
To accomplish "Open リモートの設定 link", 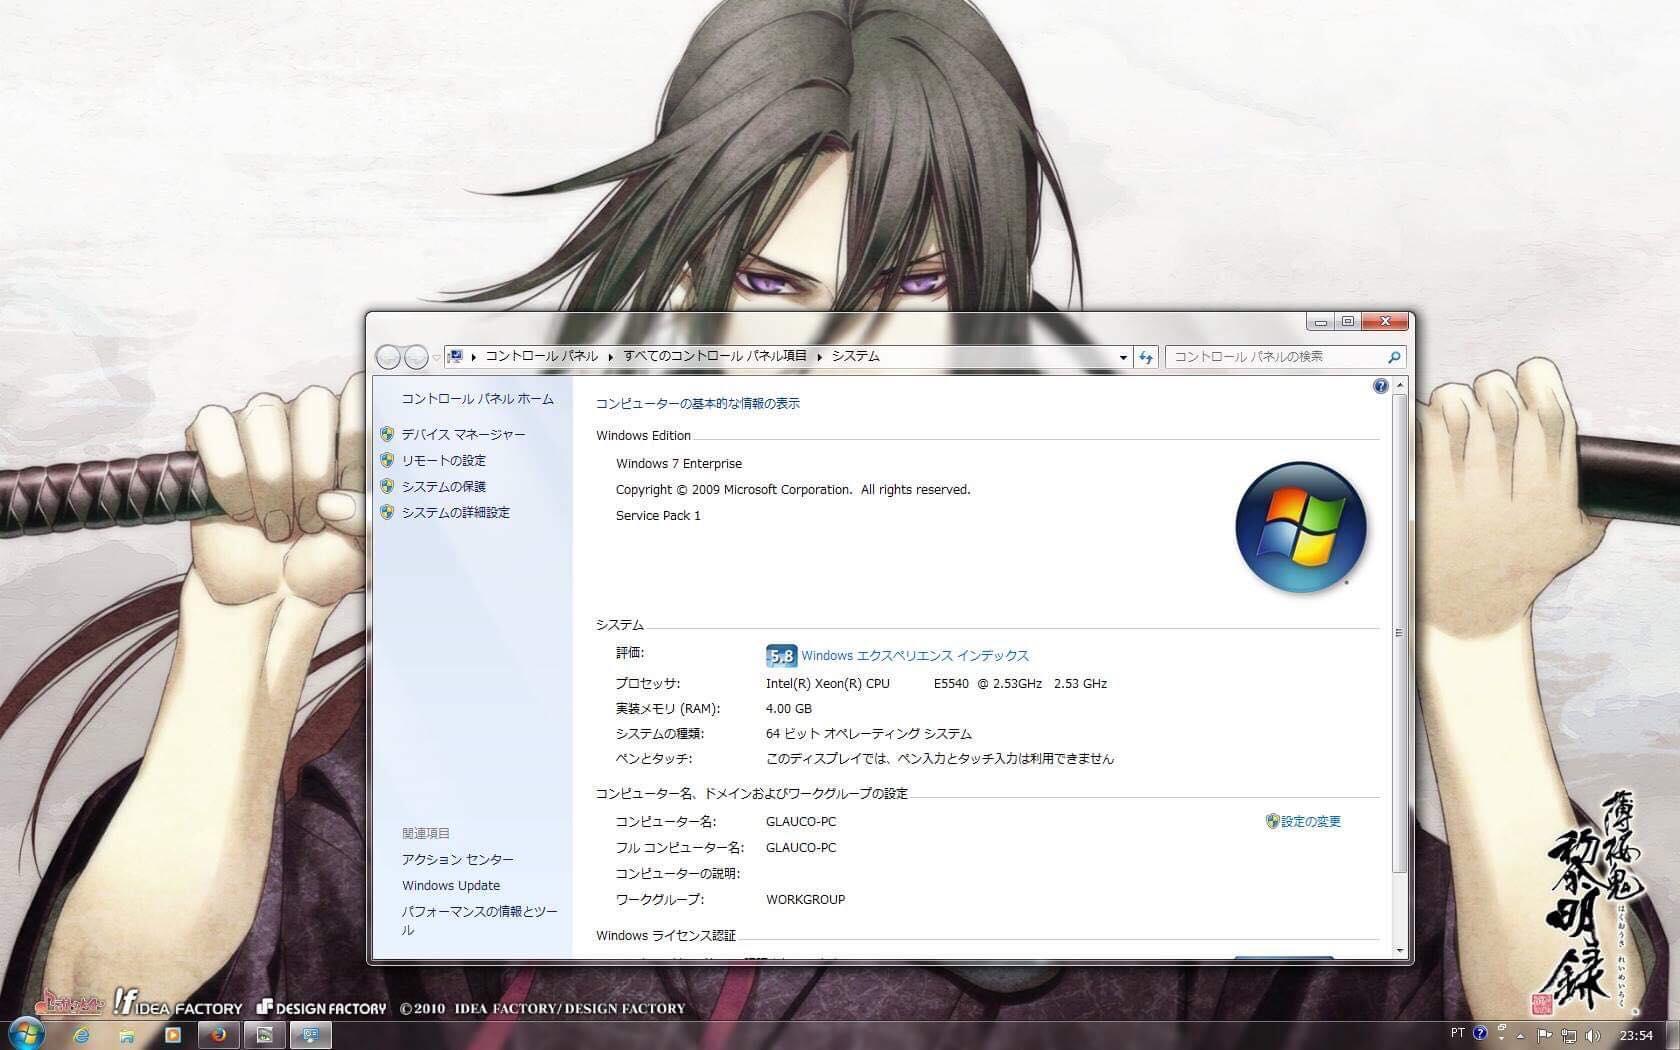I will pos(443,461).
